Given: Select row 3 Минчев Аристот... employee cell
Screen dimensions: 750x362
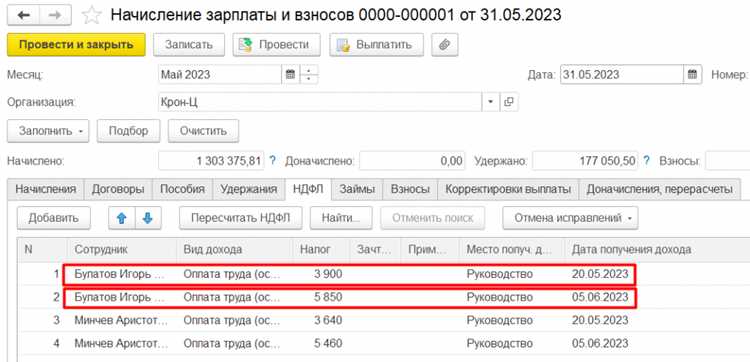Looking at the screenshot, I should 121,320.
